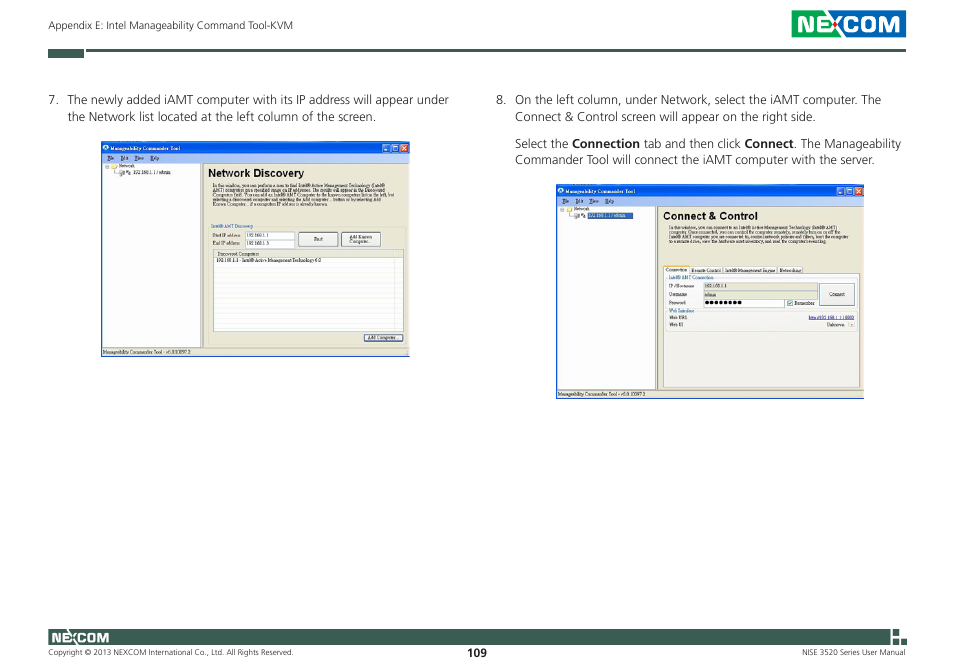
Task: Click app icon in Network Discovery title bar
Action: click(x=106, y=148)
